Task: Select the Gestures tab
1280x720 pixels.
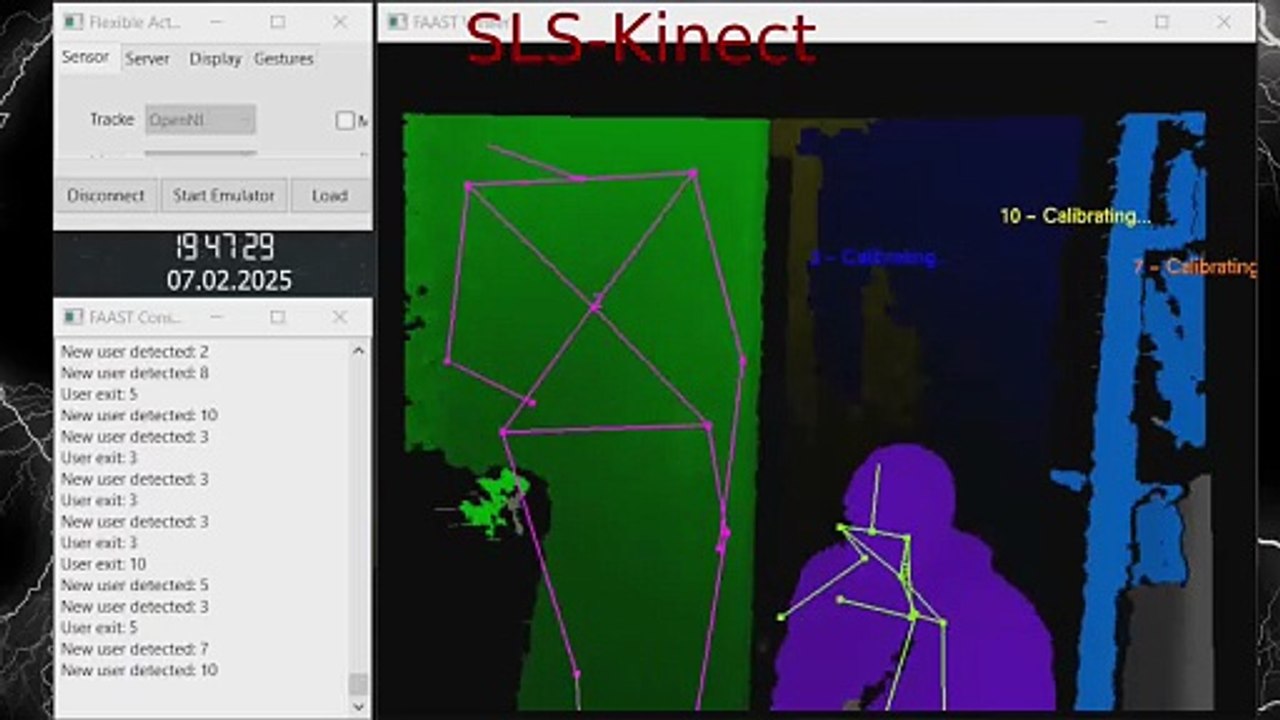Action: [x=284, y=58]
